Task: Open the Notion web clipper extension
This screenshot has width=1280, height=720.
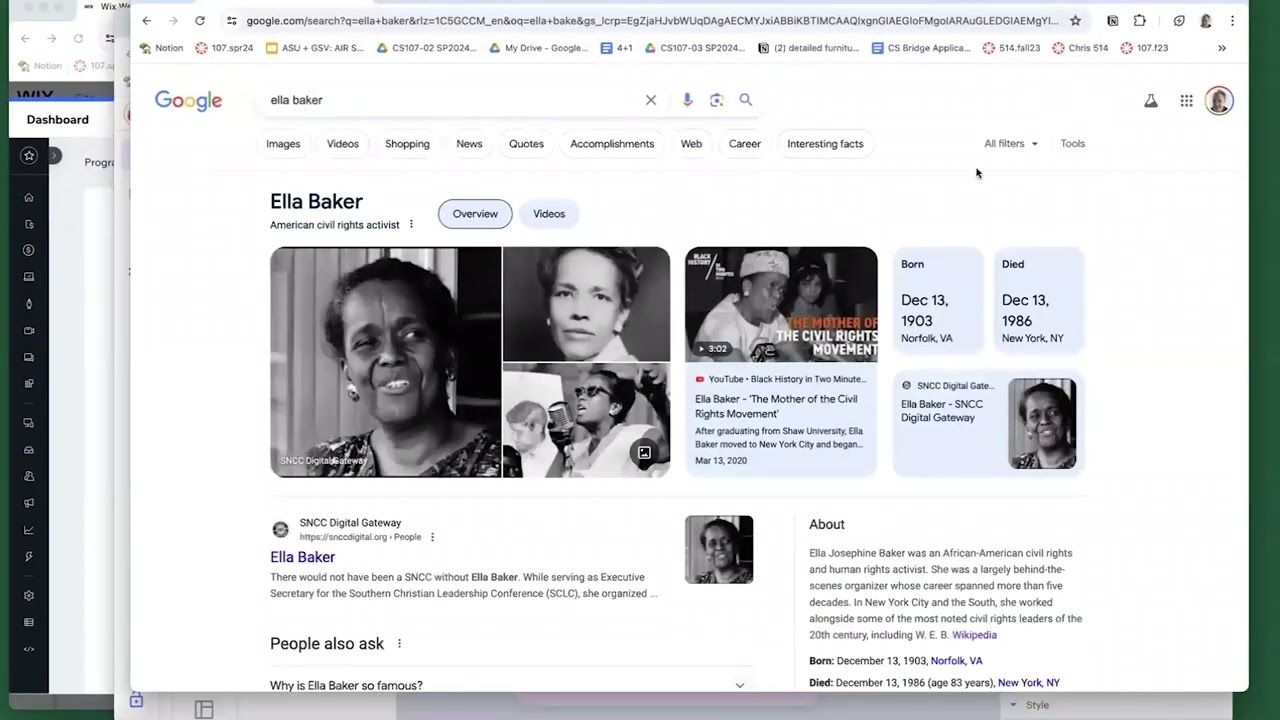Action: pos(1113,20)
